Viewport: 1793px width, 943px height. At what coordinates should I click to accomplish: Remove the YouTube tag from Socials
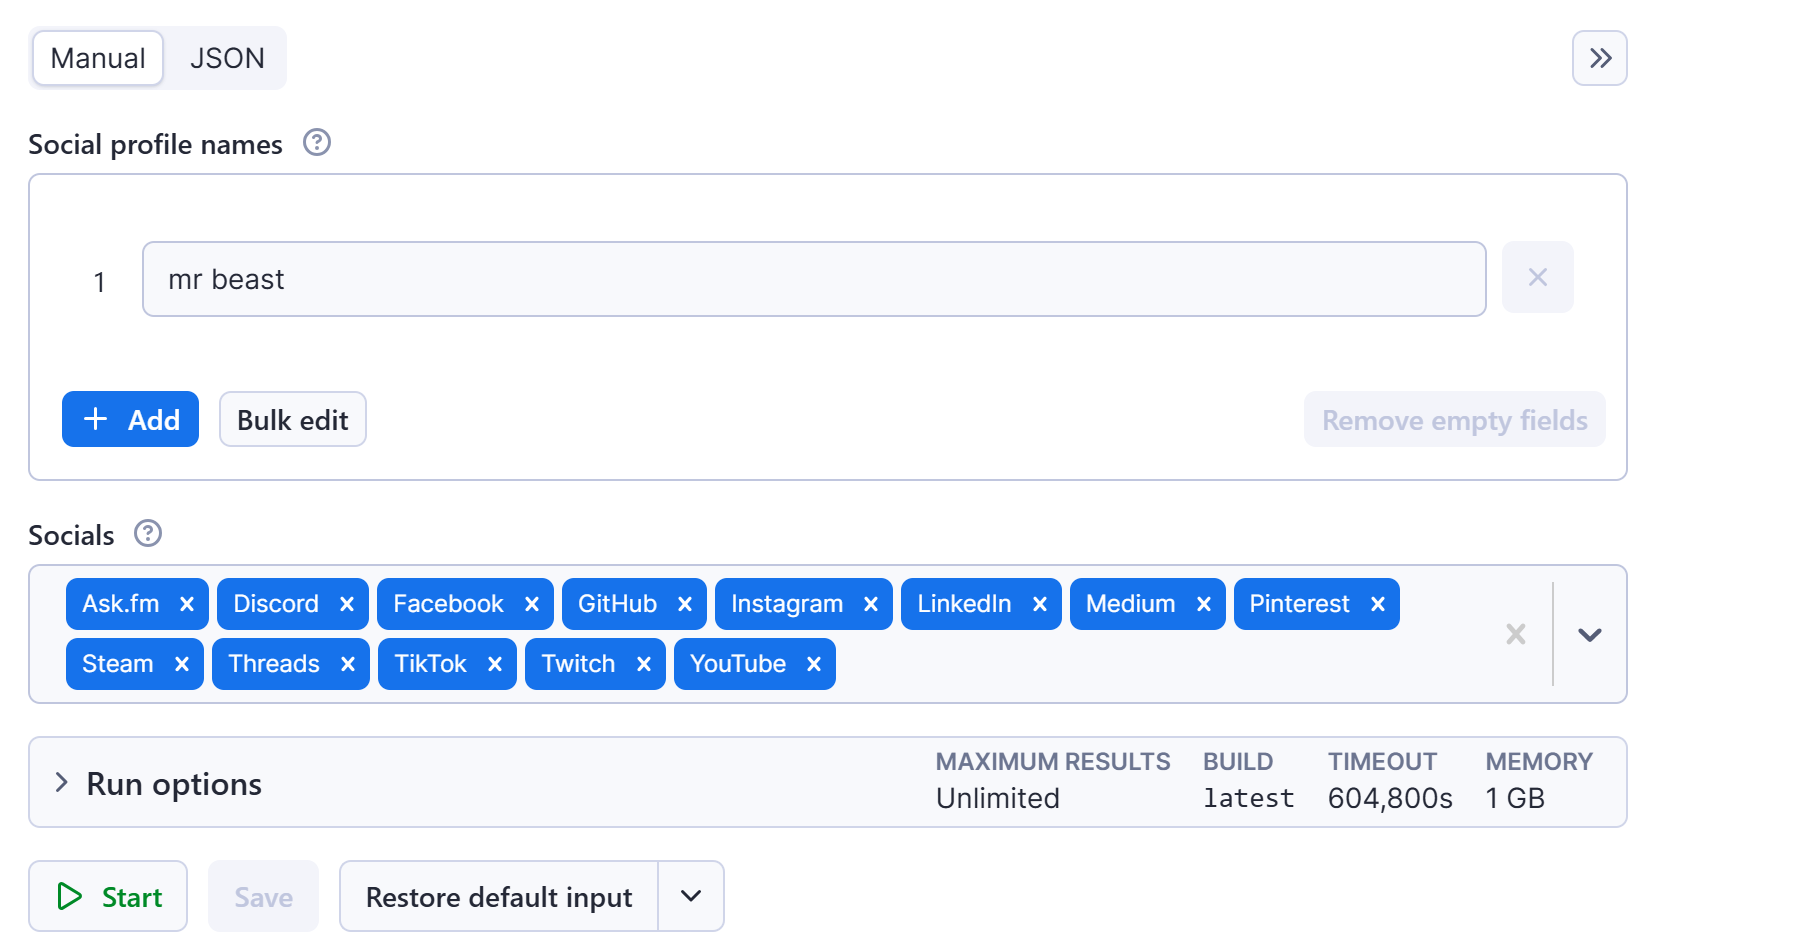coord(814,664)
